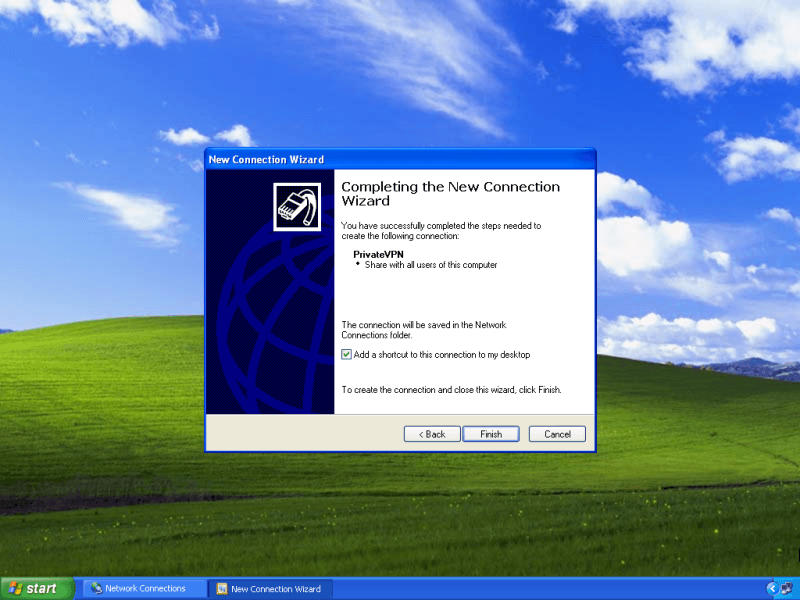Click the New Connection Wizard title bar
This screenshot has height=600, width=800.
pos(400,159)
